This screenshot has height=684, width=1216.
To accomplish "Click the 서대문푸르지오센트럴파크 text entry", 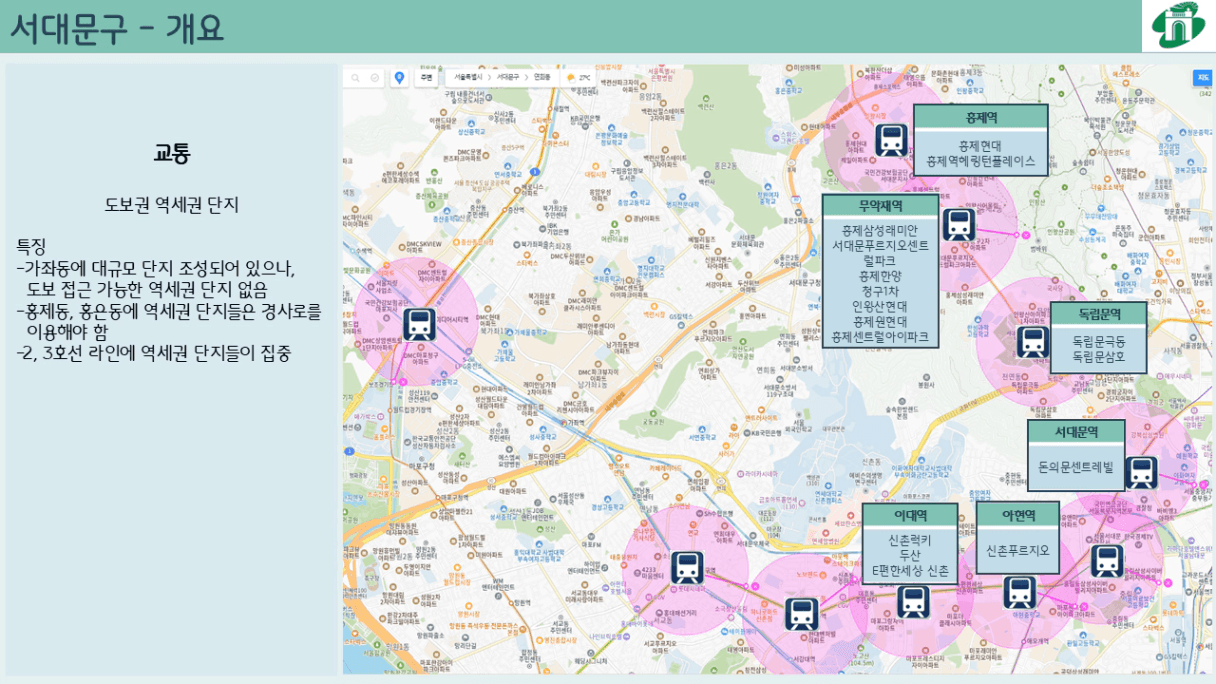I will 880,253.
